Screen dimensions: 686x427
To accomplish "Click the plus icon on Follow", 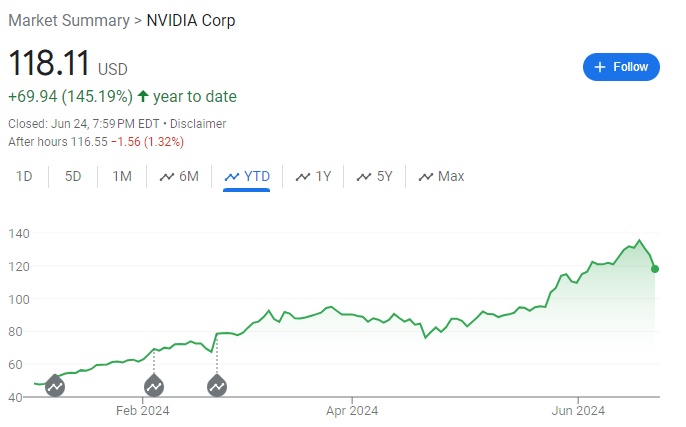I will [600, 67].
